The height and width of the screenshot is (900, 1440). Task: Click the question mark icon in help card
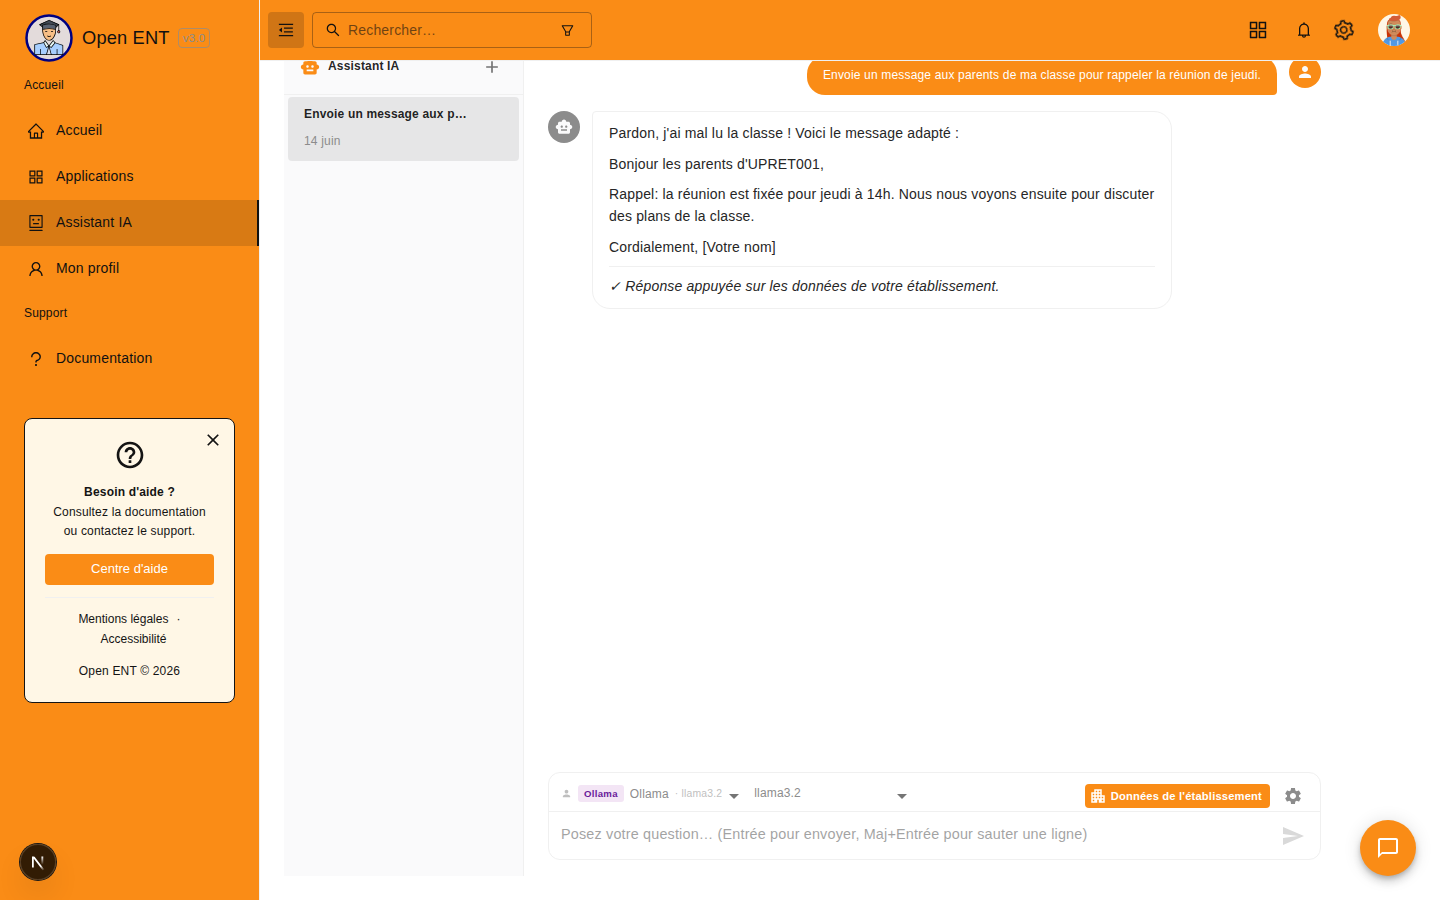(130, 455)
